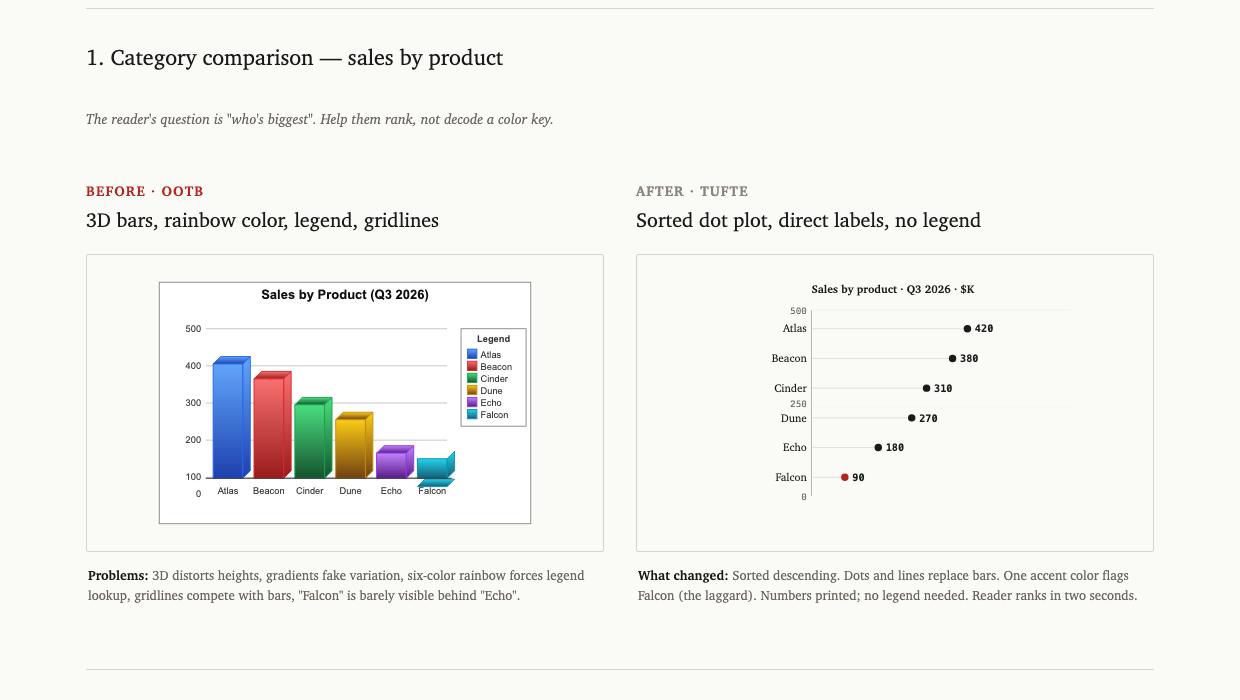1240x700 pixels.
Task: Click the "180" value label in the dot plot
Action: (895, 448)
